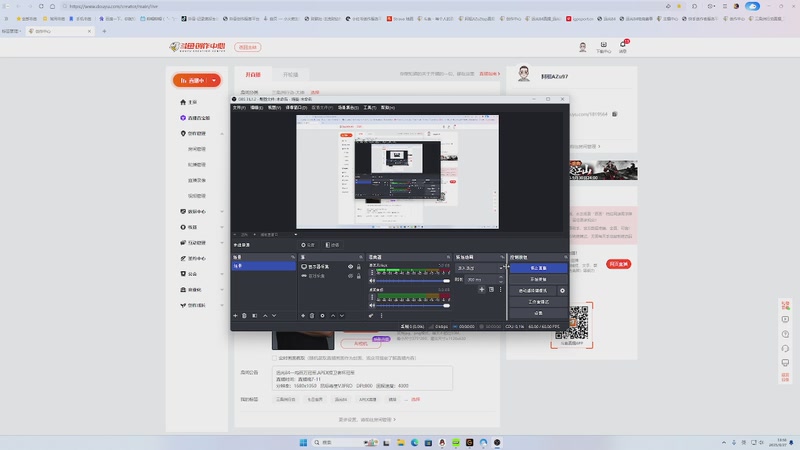The image size is (800, 450).
Task: Click user avatar icon in Douyu header
Action: (583, 47)
